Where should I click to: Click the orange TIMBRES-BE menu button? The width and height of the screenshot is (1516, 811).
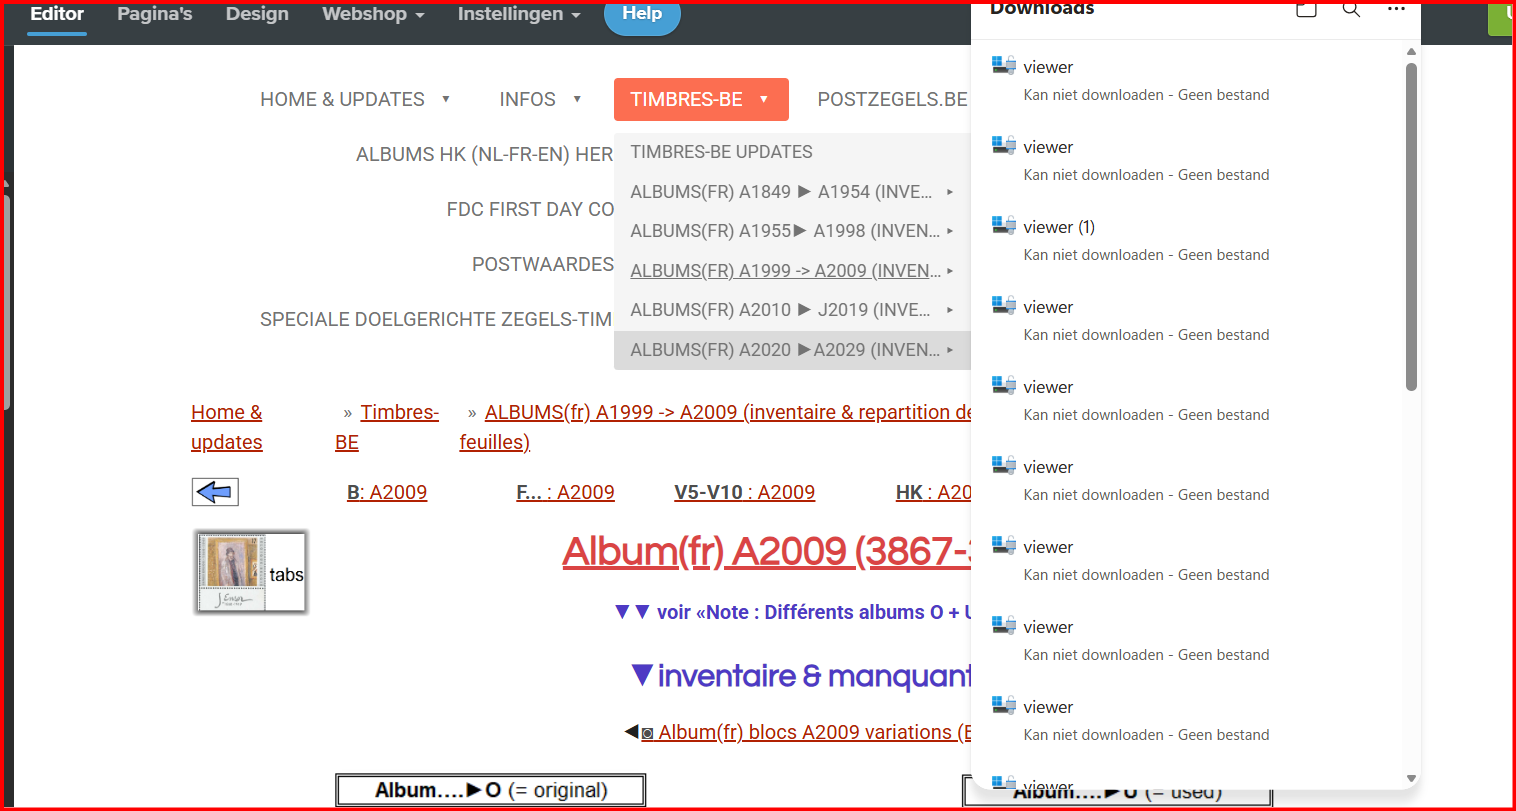701,99
